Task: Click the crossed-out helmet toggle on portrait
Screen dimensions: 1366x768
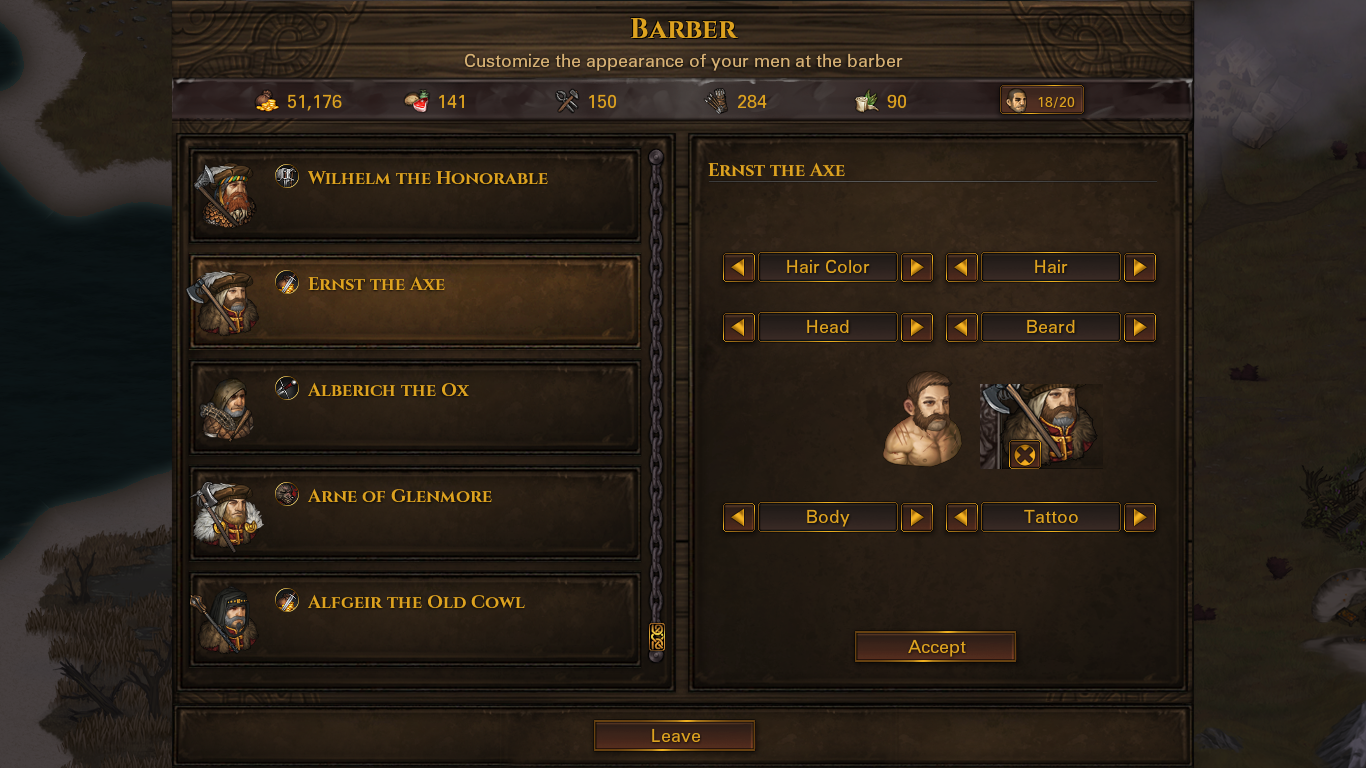Action: coord(1025,455)
